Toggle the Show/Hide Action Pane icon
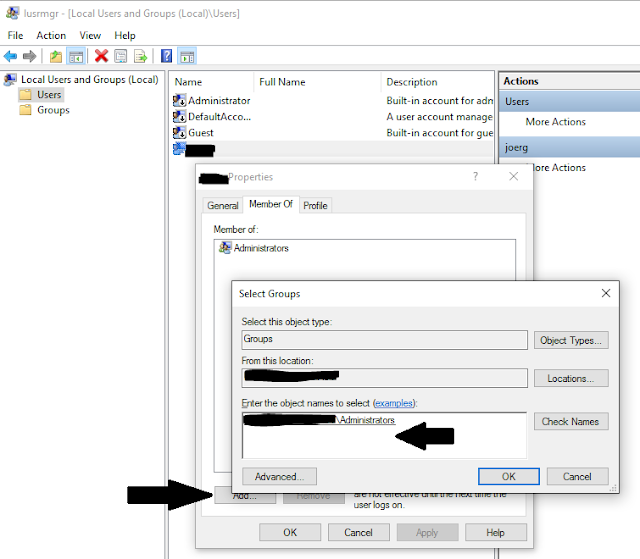The width and height of the screenshot is (640, 559). click(187, 56)
